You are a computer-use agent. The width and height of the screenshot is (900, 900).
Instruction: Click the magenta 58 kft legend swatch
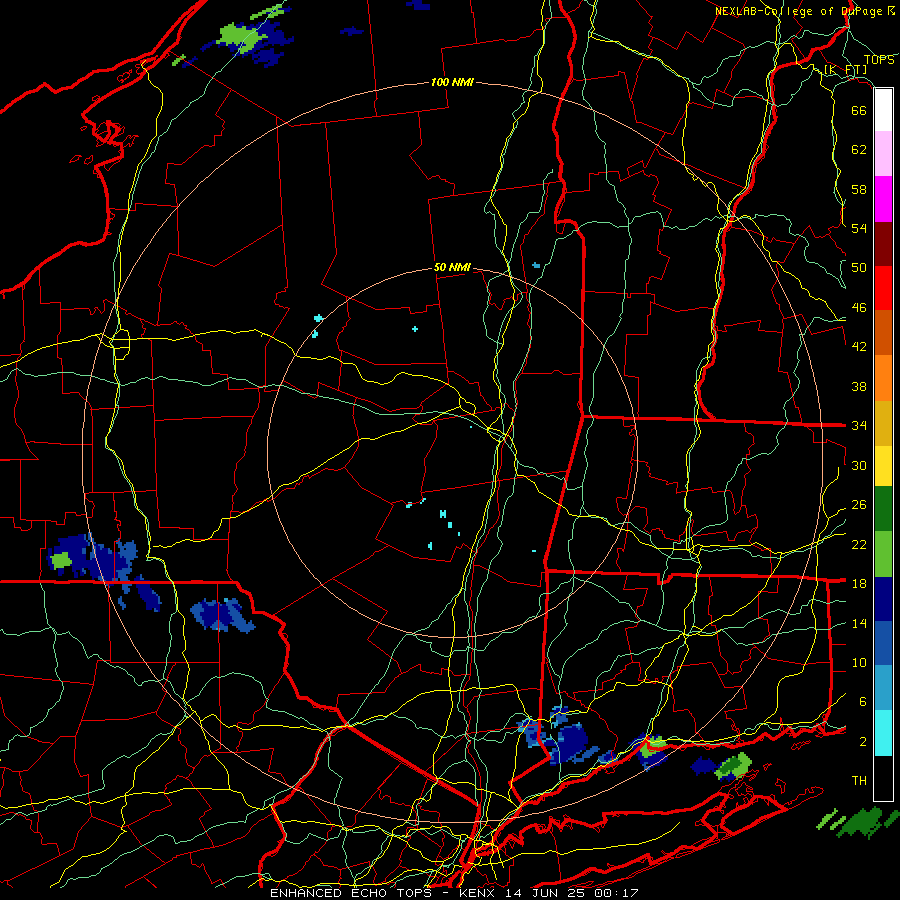click(x=883, y=199)
